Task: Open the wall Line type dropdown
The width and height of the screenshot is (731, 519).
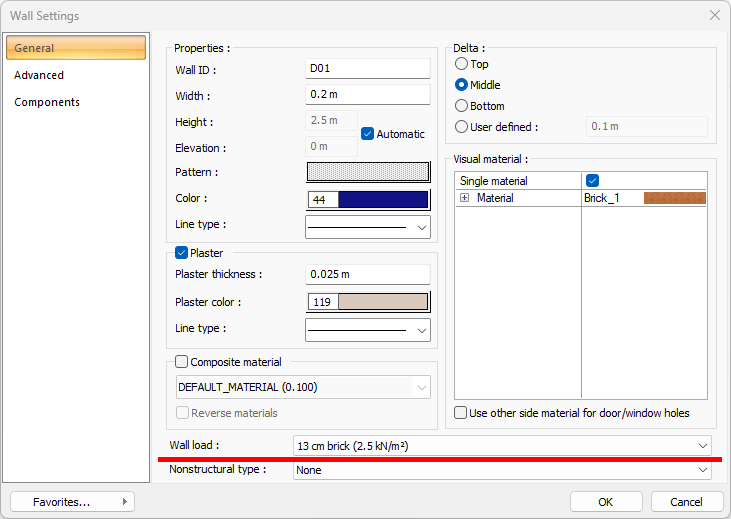Action: [367, 227]
